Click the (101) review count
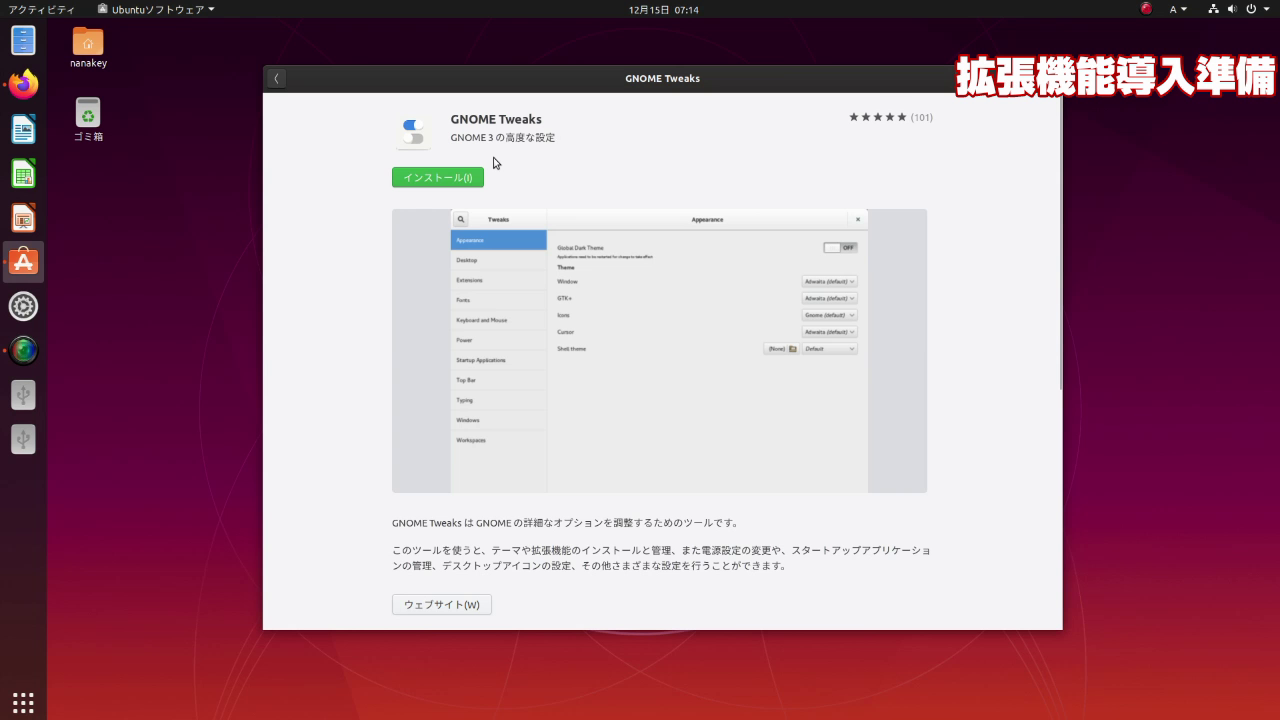1280x720 pixels. 922,117
